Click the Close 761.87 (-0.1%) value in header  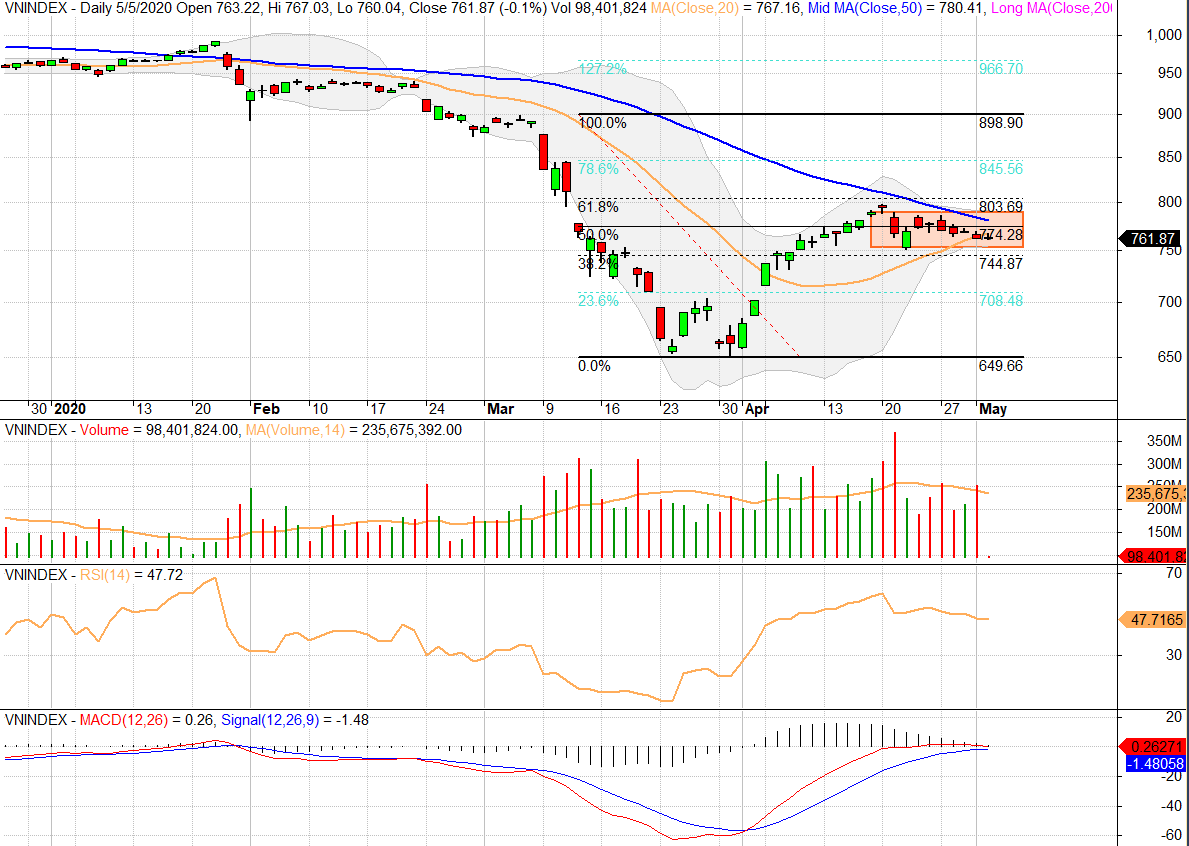(x=466, y=8)
